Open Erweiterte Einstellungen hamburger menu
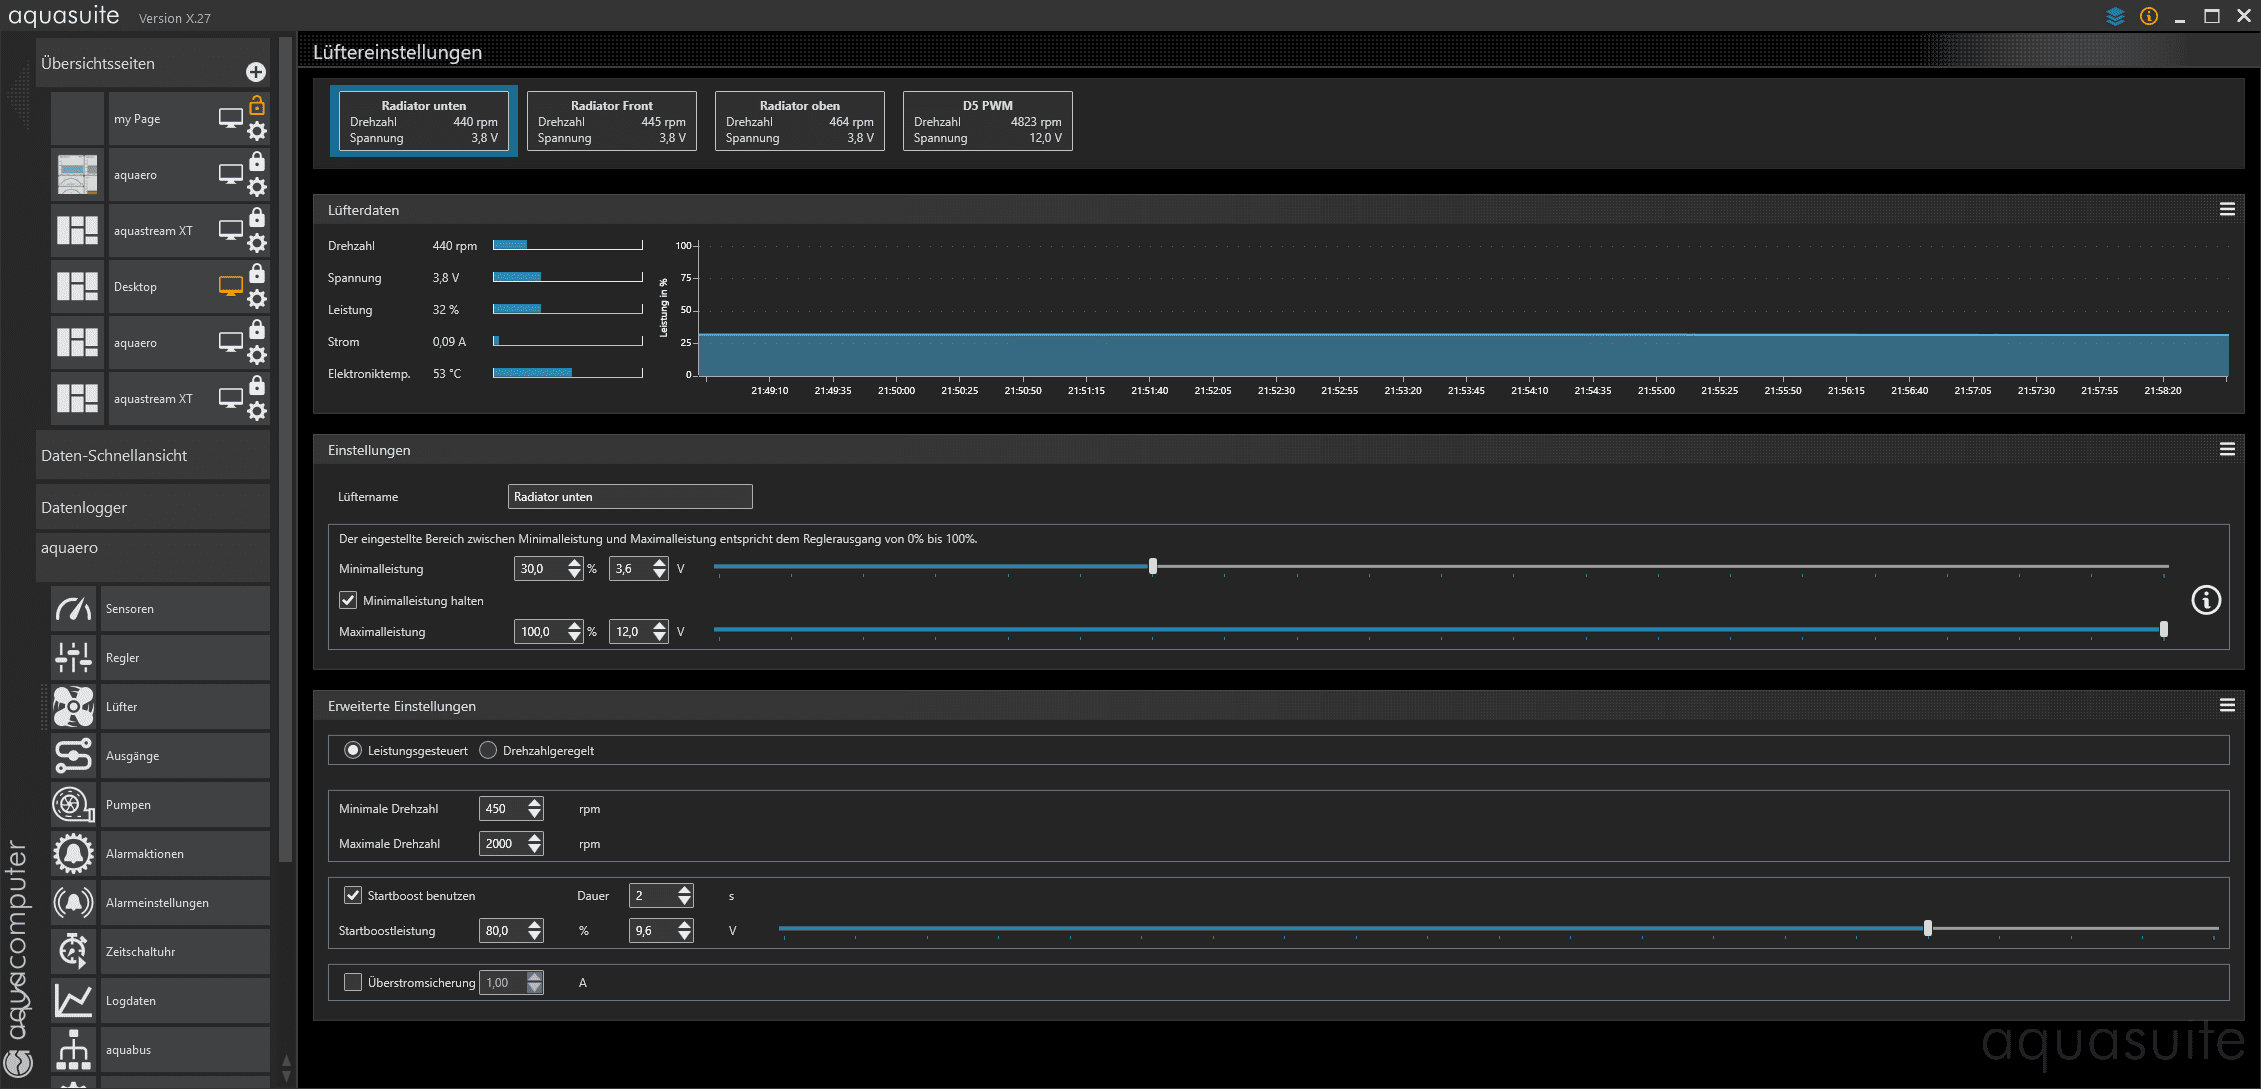The image size is (2261, 1089). click(x=2227, y=705)
